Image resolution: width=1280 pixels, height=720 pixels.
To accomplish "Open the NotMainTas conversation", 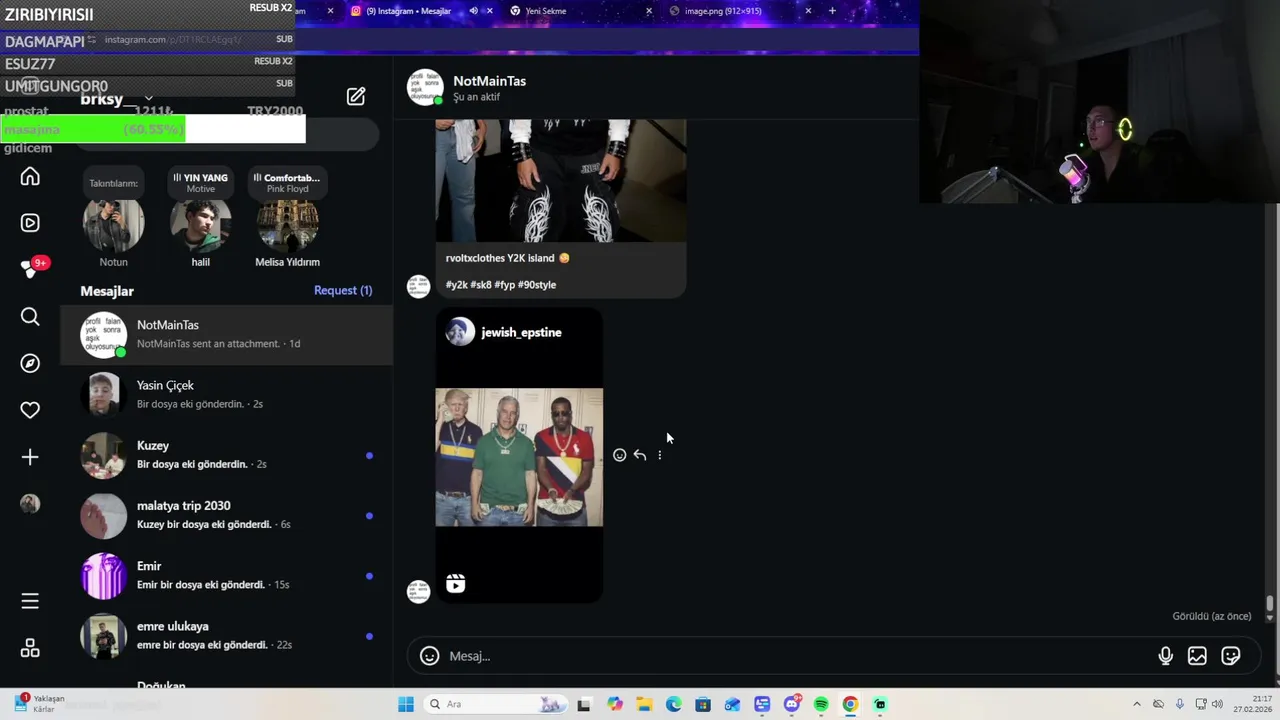I will (x=227, y=334).
